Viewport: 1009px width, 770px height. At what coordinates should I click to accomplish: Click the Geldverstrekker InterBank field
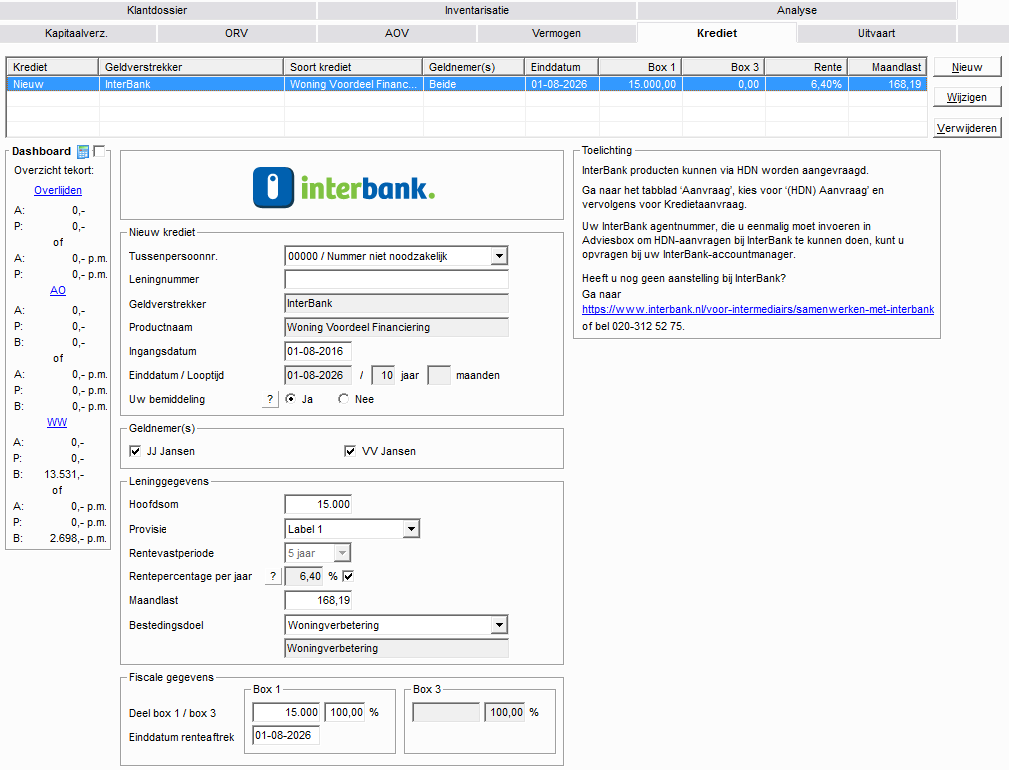[x=396, y=304]
